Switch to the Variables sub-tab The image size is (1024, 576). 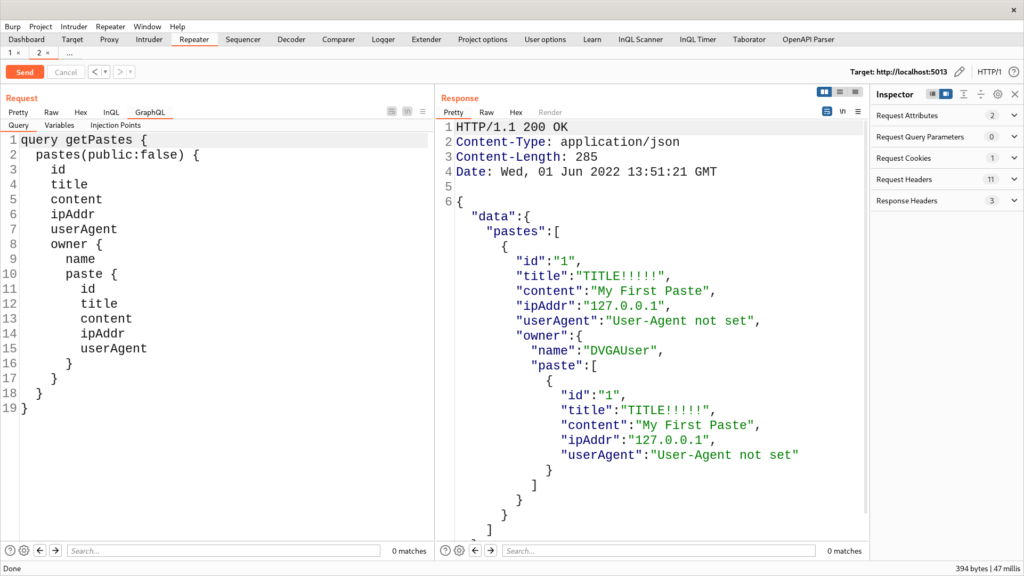coord(59,125)
